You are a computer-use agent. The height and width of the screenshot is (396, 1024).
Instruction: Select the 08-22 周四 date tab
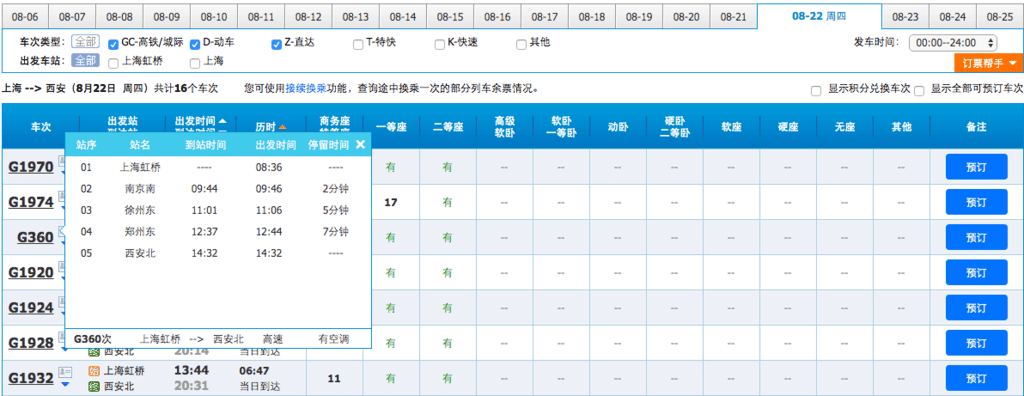coord(819,16)
